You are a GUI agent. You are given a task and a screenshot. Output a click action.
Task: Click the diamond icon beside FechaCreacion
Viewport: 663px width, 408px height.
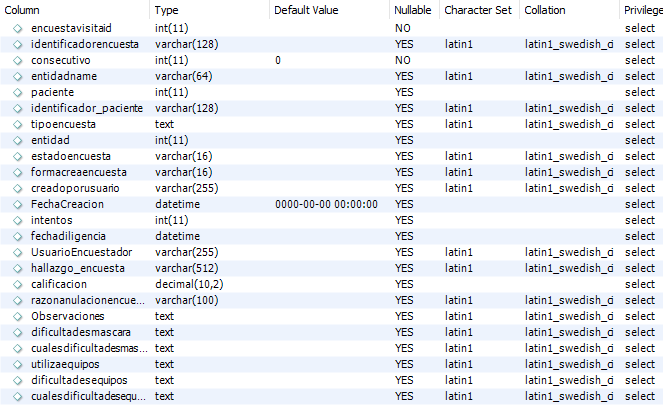click(x=17, y=204)
